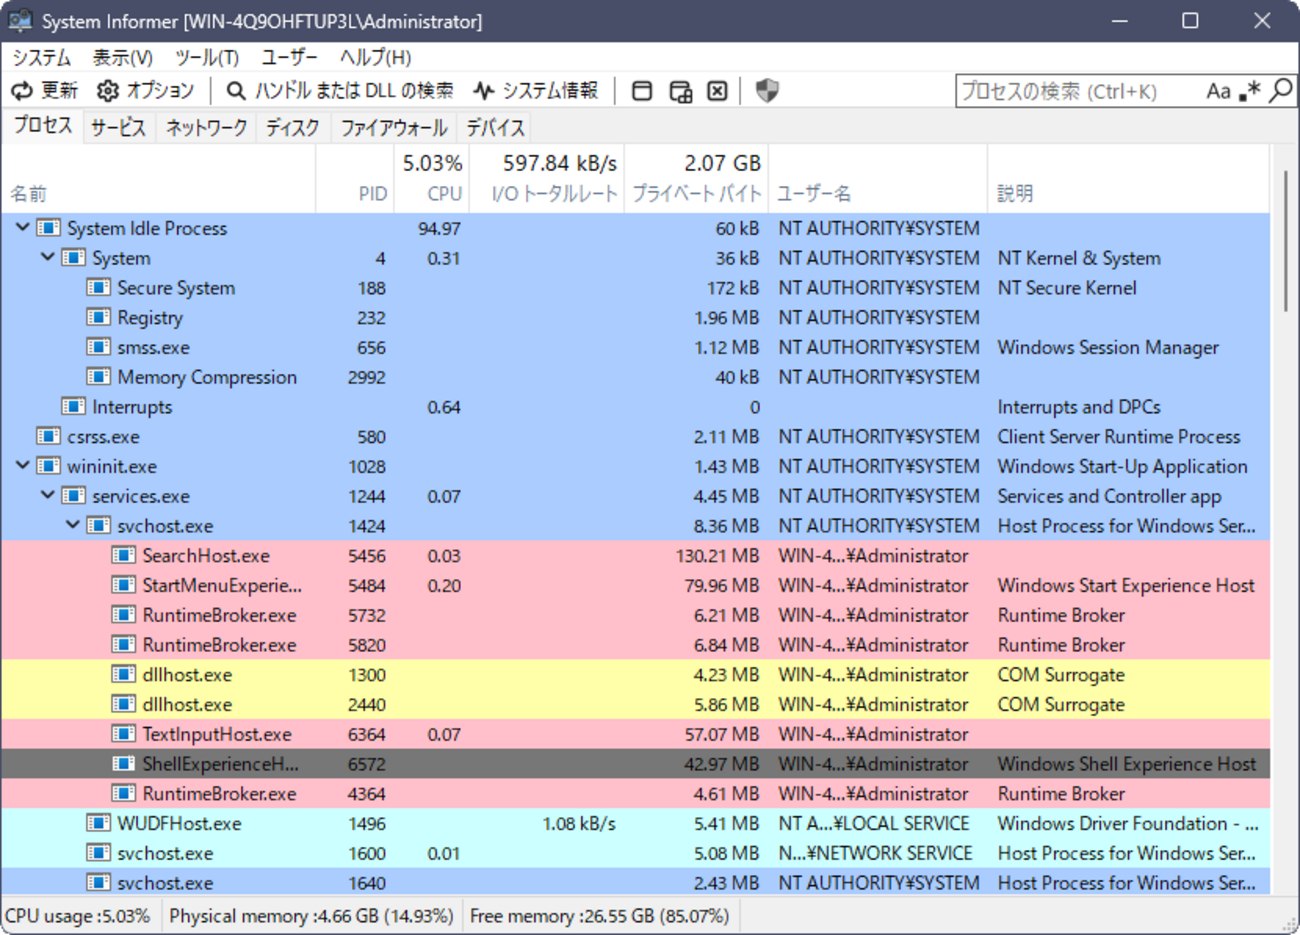The width and height of the screenshot is (1300, 935).
Task: Sort by the プライベート バイト column header
Action: point(697,179)
